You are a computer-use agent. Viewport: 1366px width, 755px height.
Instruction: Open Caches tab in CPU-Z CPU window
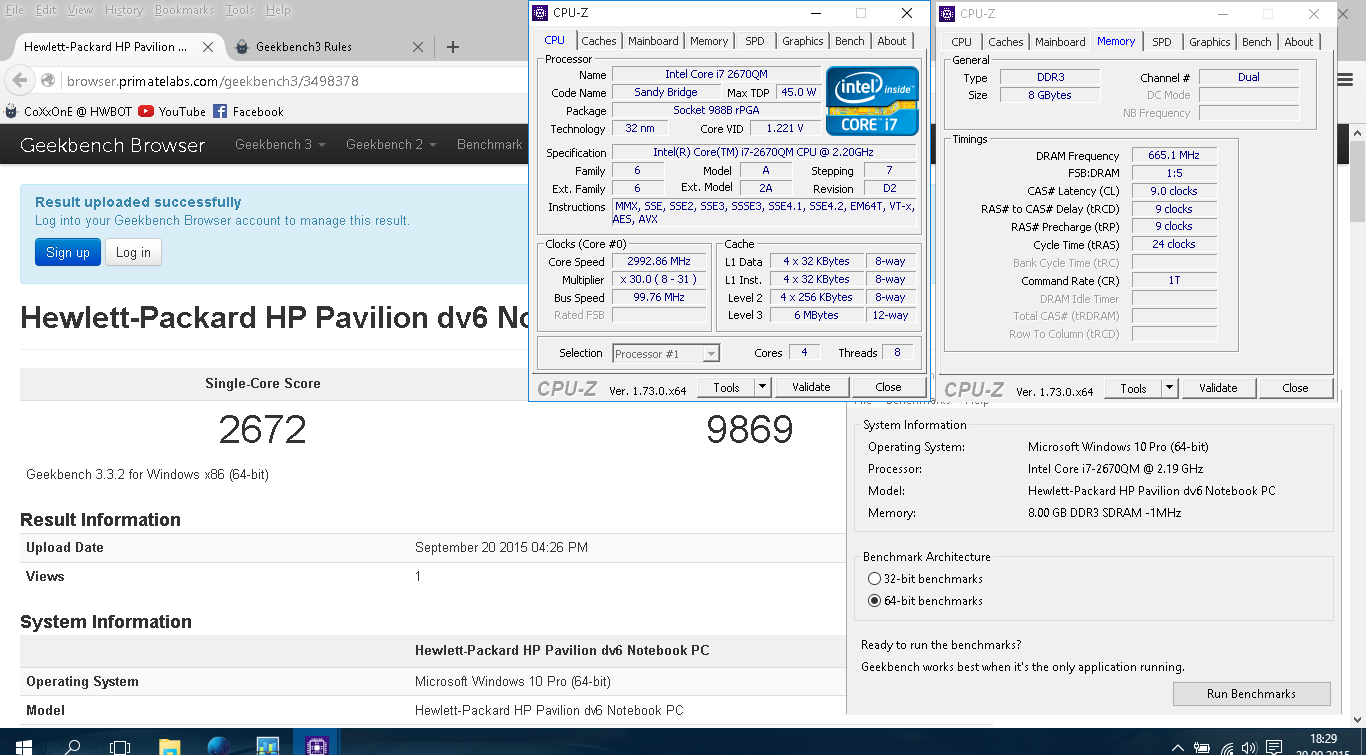tap(599, 41)
